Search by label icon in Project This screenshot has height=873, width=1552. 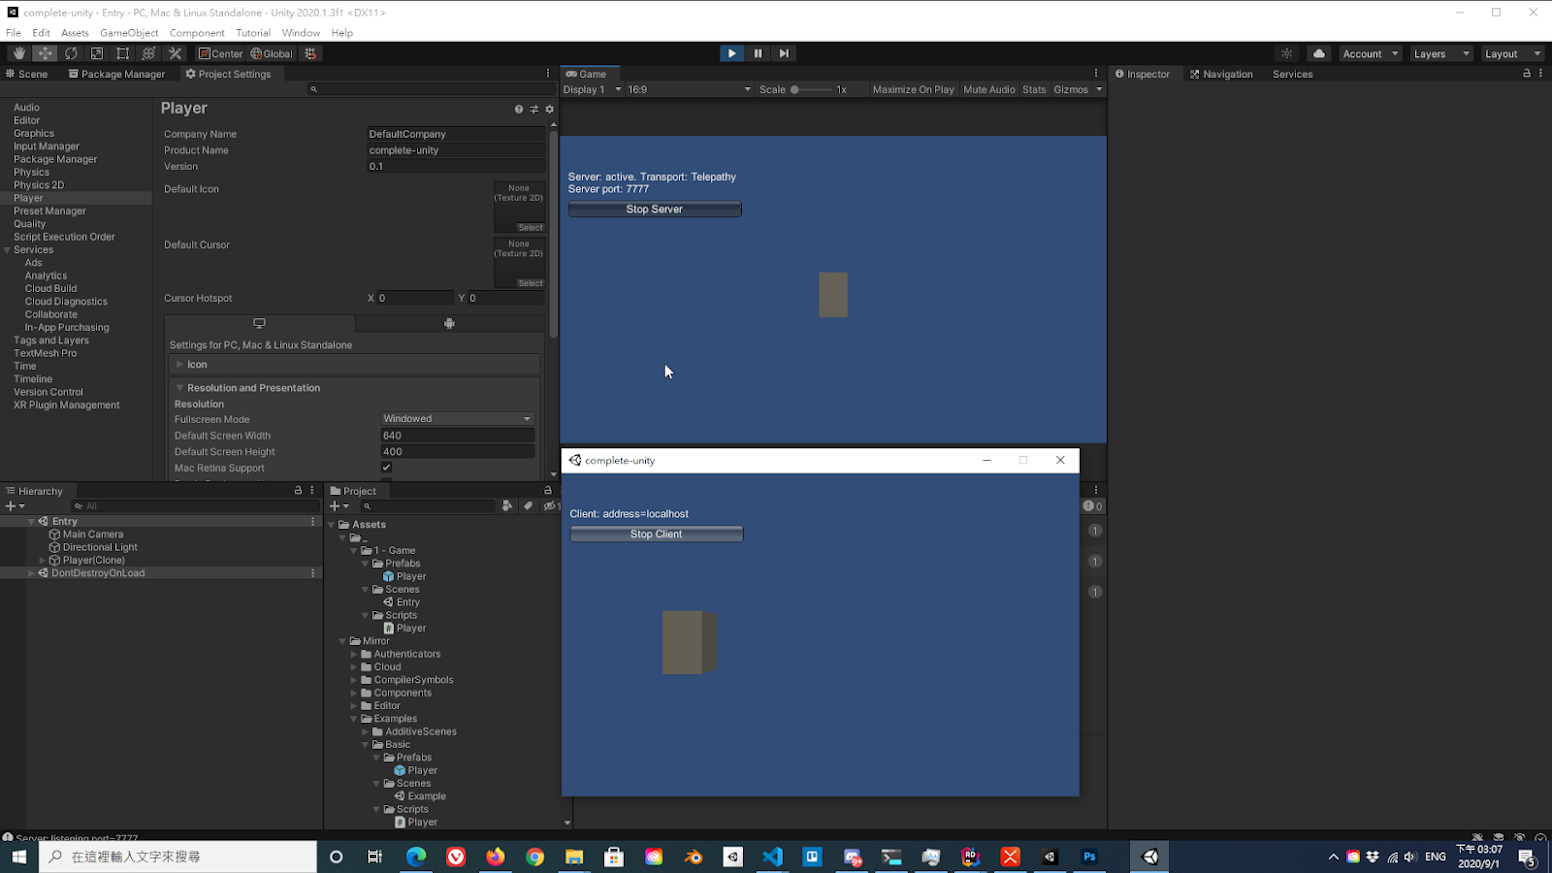pos(528,506)
